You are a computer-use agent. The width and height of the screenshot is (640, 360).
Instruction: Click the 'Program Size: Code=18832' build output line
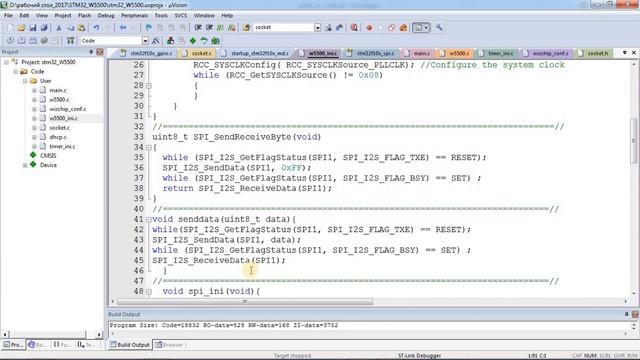(x=224, y=326)
